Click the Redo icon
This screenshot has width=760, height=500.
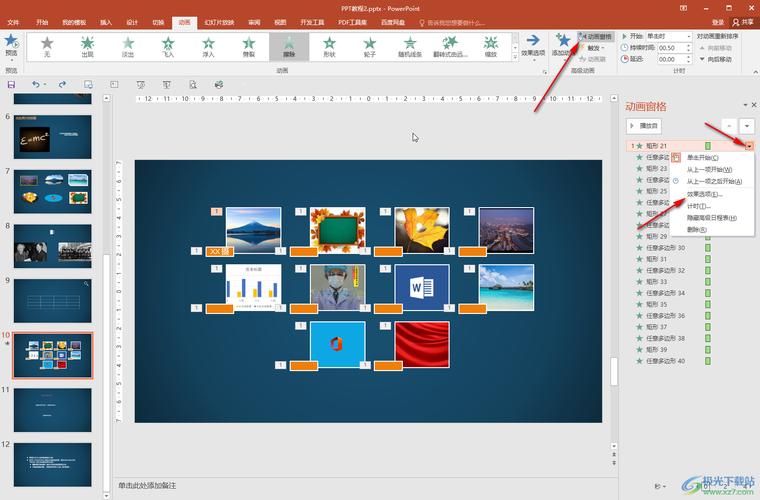pyautogui.click(x=62, y=84)
